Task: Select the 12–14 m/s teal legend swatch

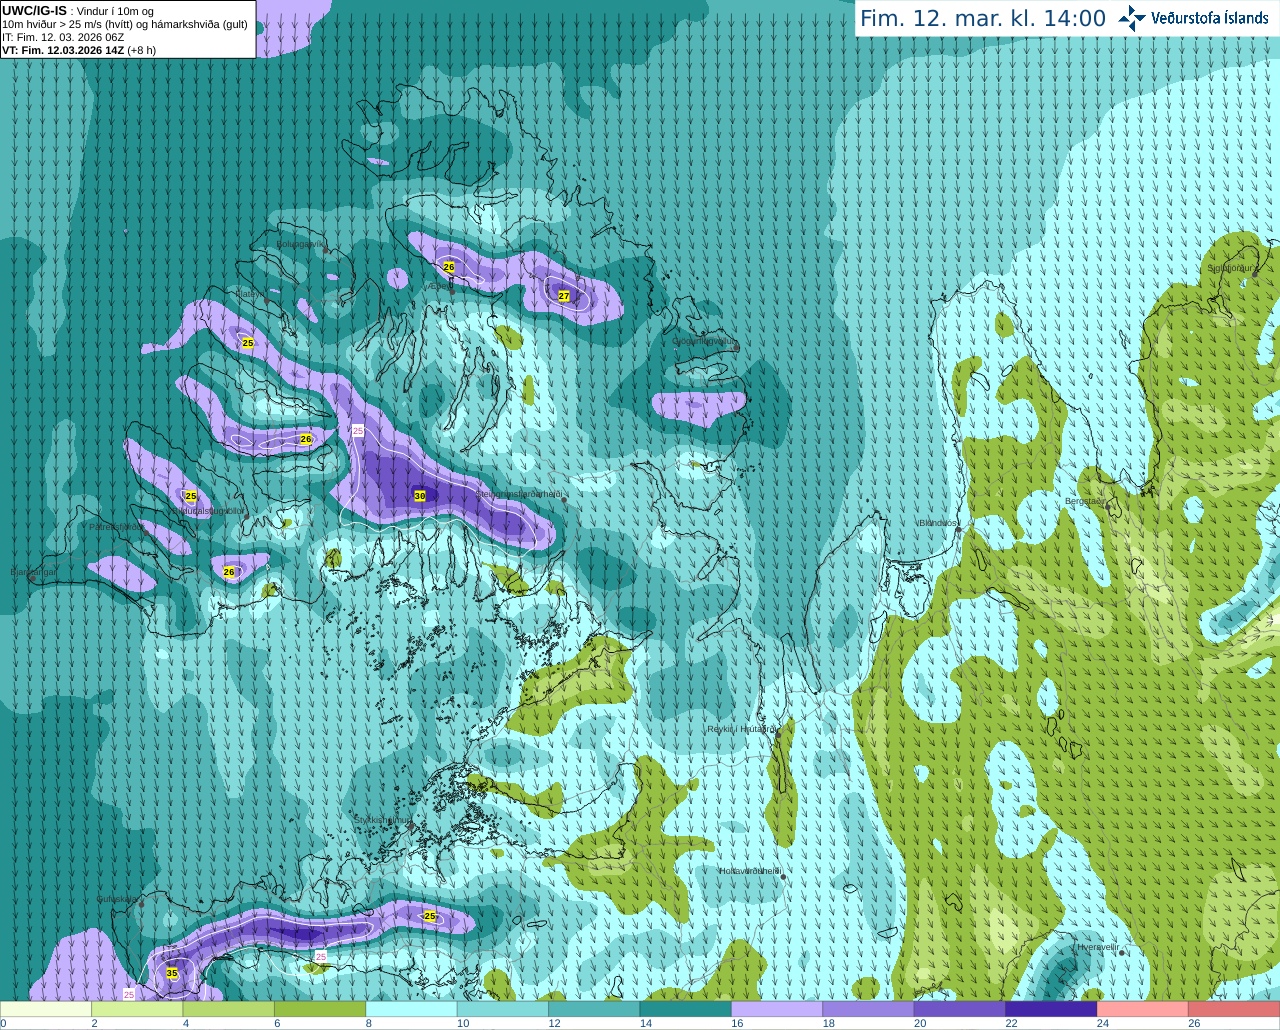Action: click(594, 1009)
